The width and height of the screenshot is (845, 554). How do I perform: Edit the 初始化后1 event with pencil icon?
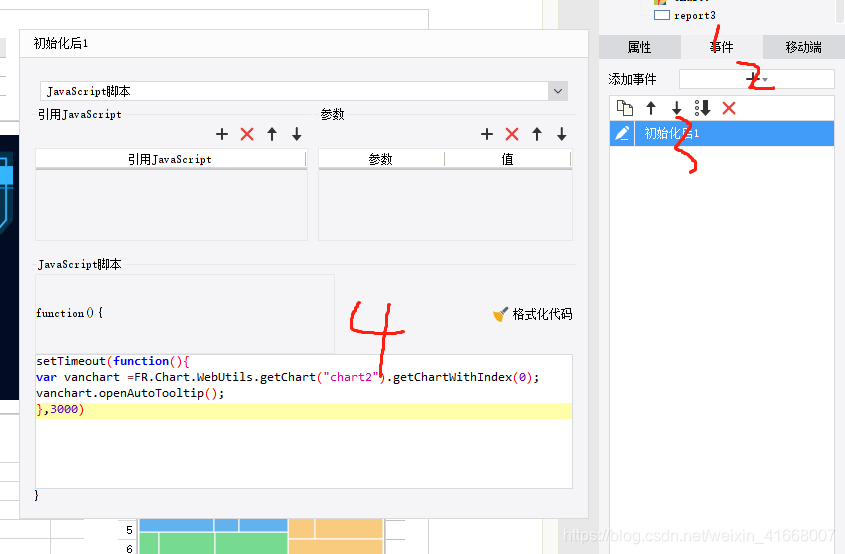point(622,133)
